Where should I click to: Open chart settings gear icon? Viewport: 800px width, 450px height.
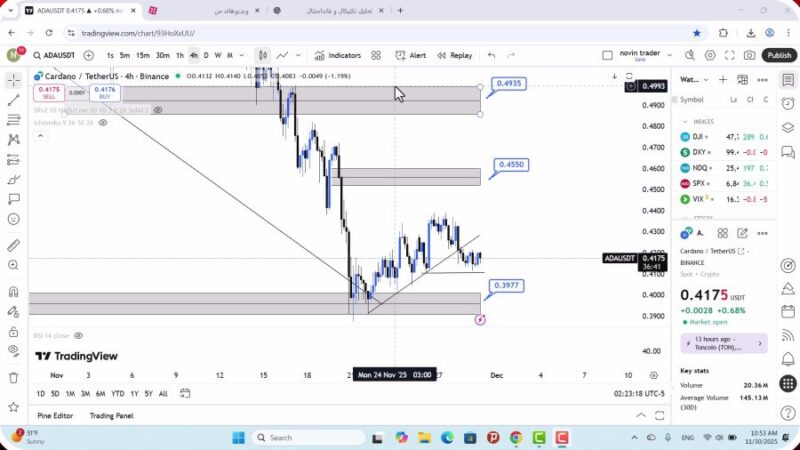(x=710, y=56)
